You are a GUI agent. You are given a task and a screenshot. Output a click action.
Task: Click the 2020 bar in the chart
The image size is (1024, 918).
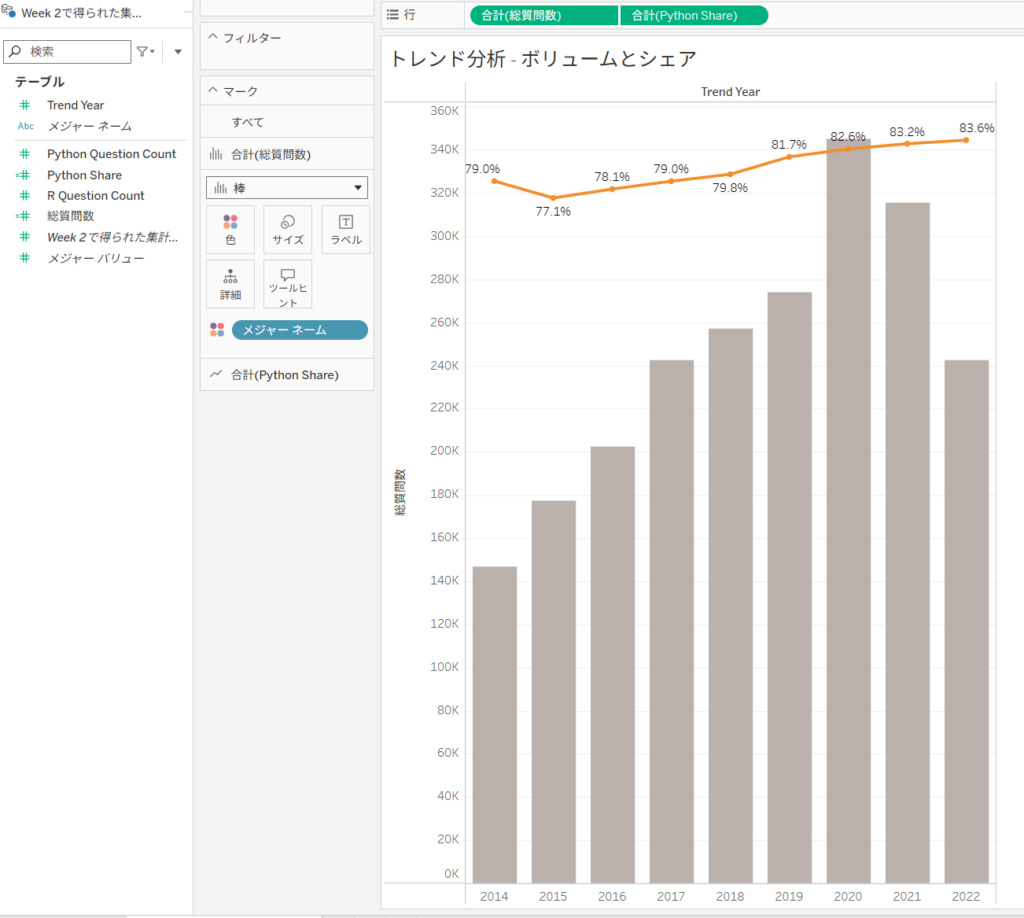point(848,510)
